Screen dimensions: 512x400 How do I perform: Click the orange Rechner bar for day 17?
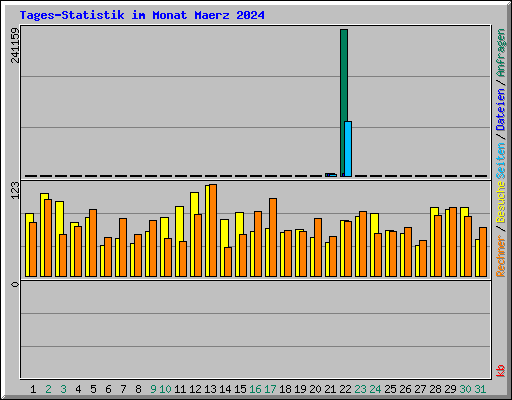pos(273,237)
